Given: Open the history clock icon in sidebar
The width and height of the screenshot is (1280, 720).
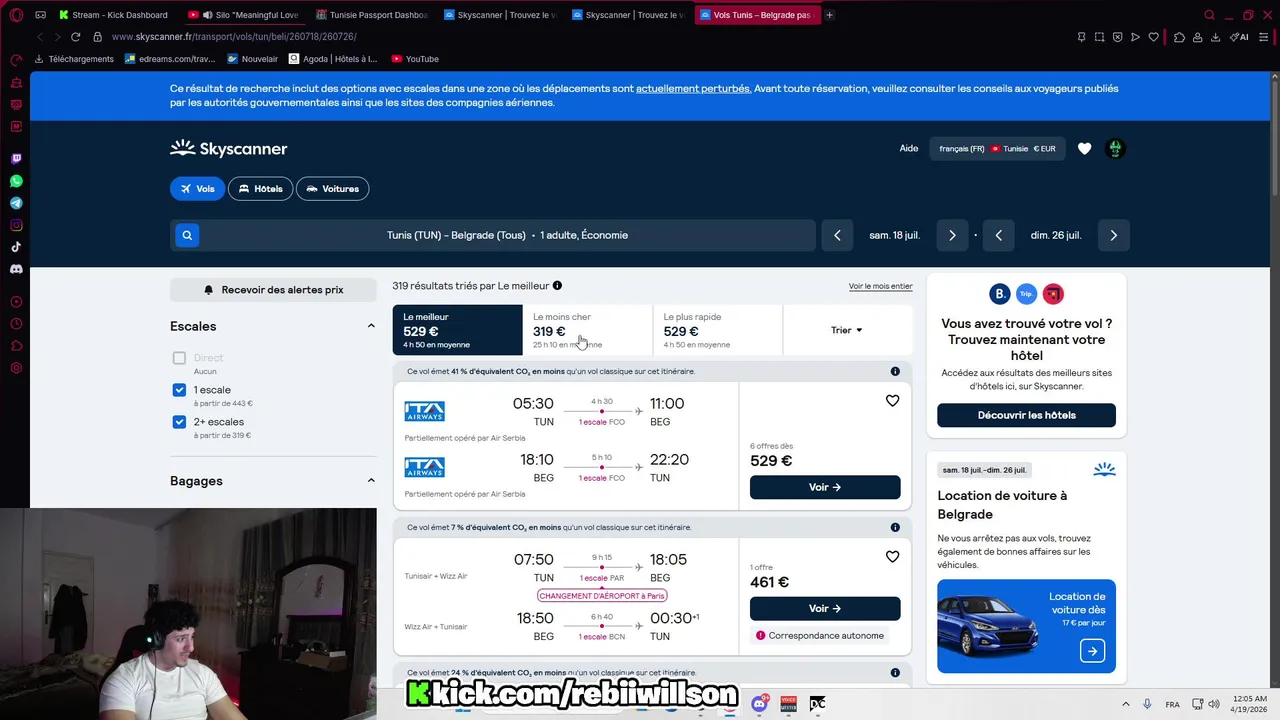Looking at the screenshot, I should (x=16, y=324).
